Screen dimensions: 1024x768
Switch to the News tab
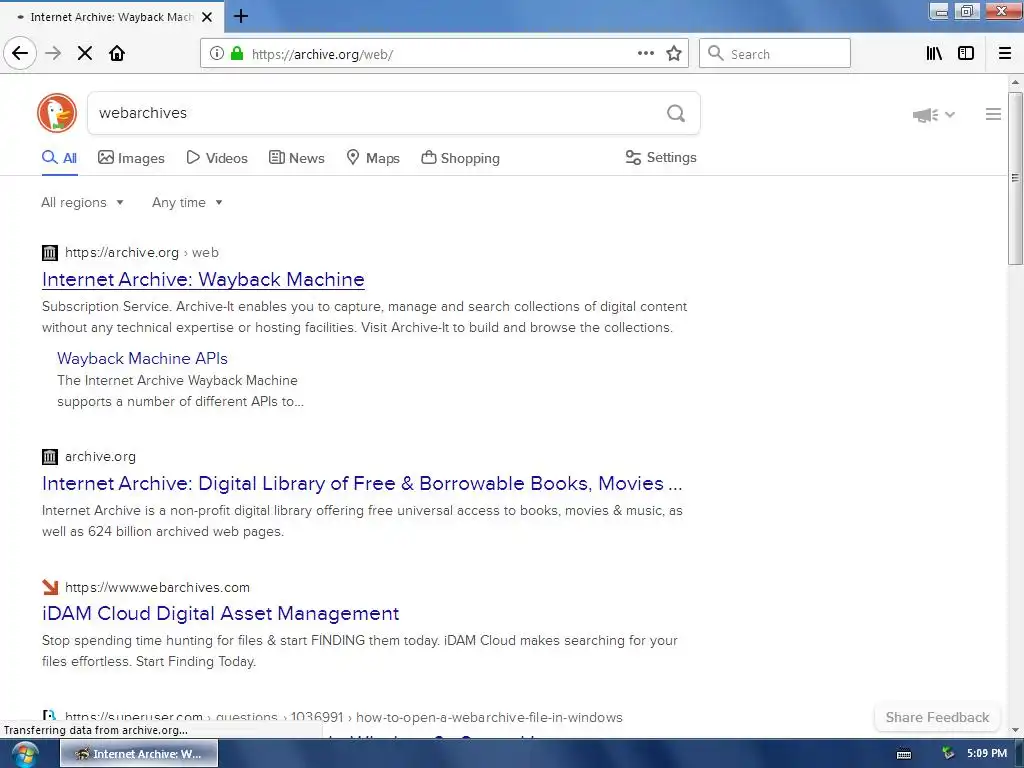coord(296,158)
